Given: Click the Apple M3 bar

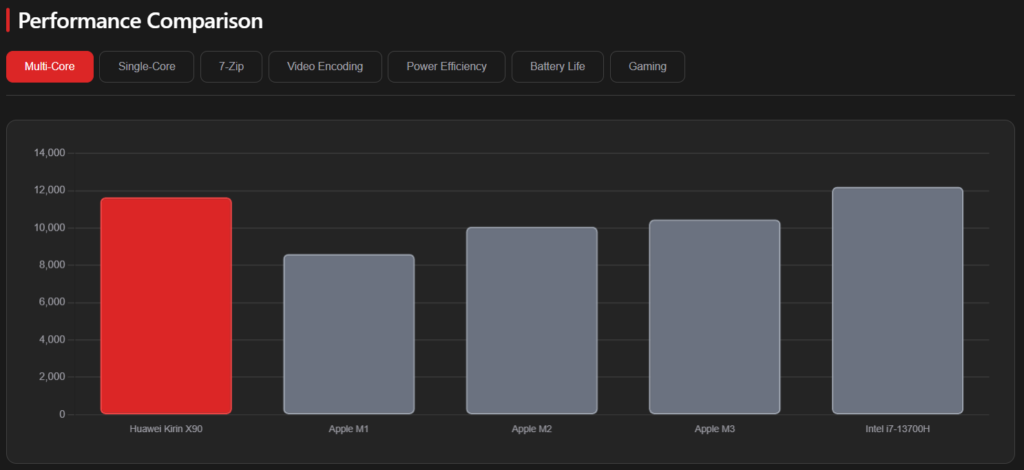Looking at the screenshot, I should click(714, 317).
